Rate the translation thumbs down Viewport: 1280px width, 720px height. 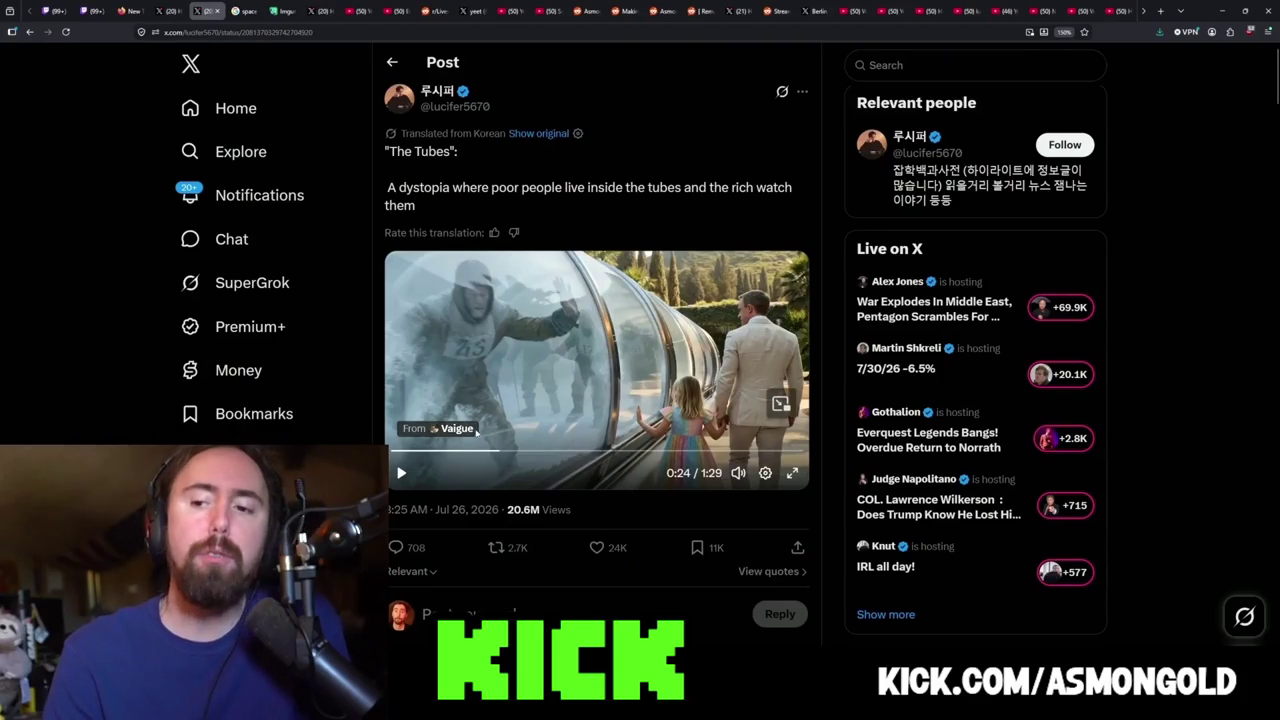pyautogui.click(x=514, y=232)
